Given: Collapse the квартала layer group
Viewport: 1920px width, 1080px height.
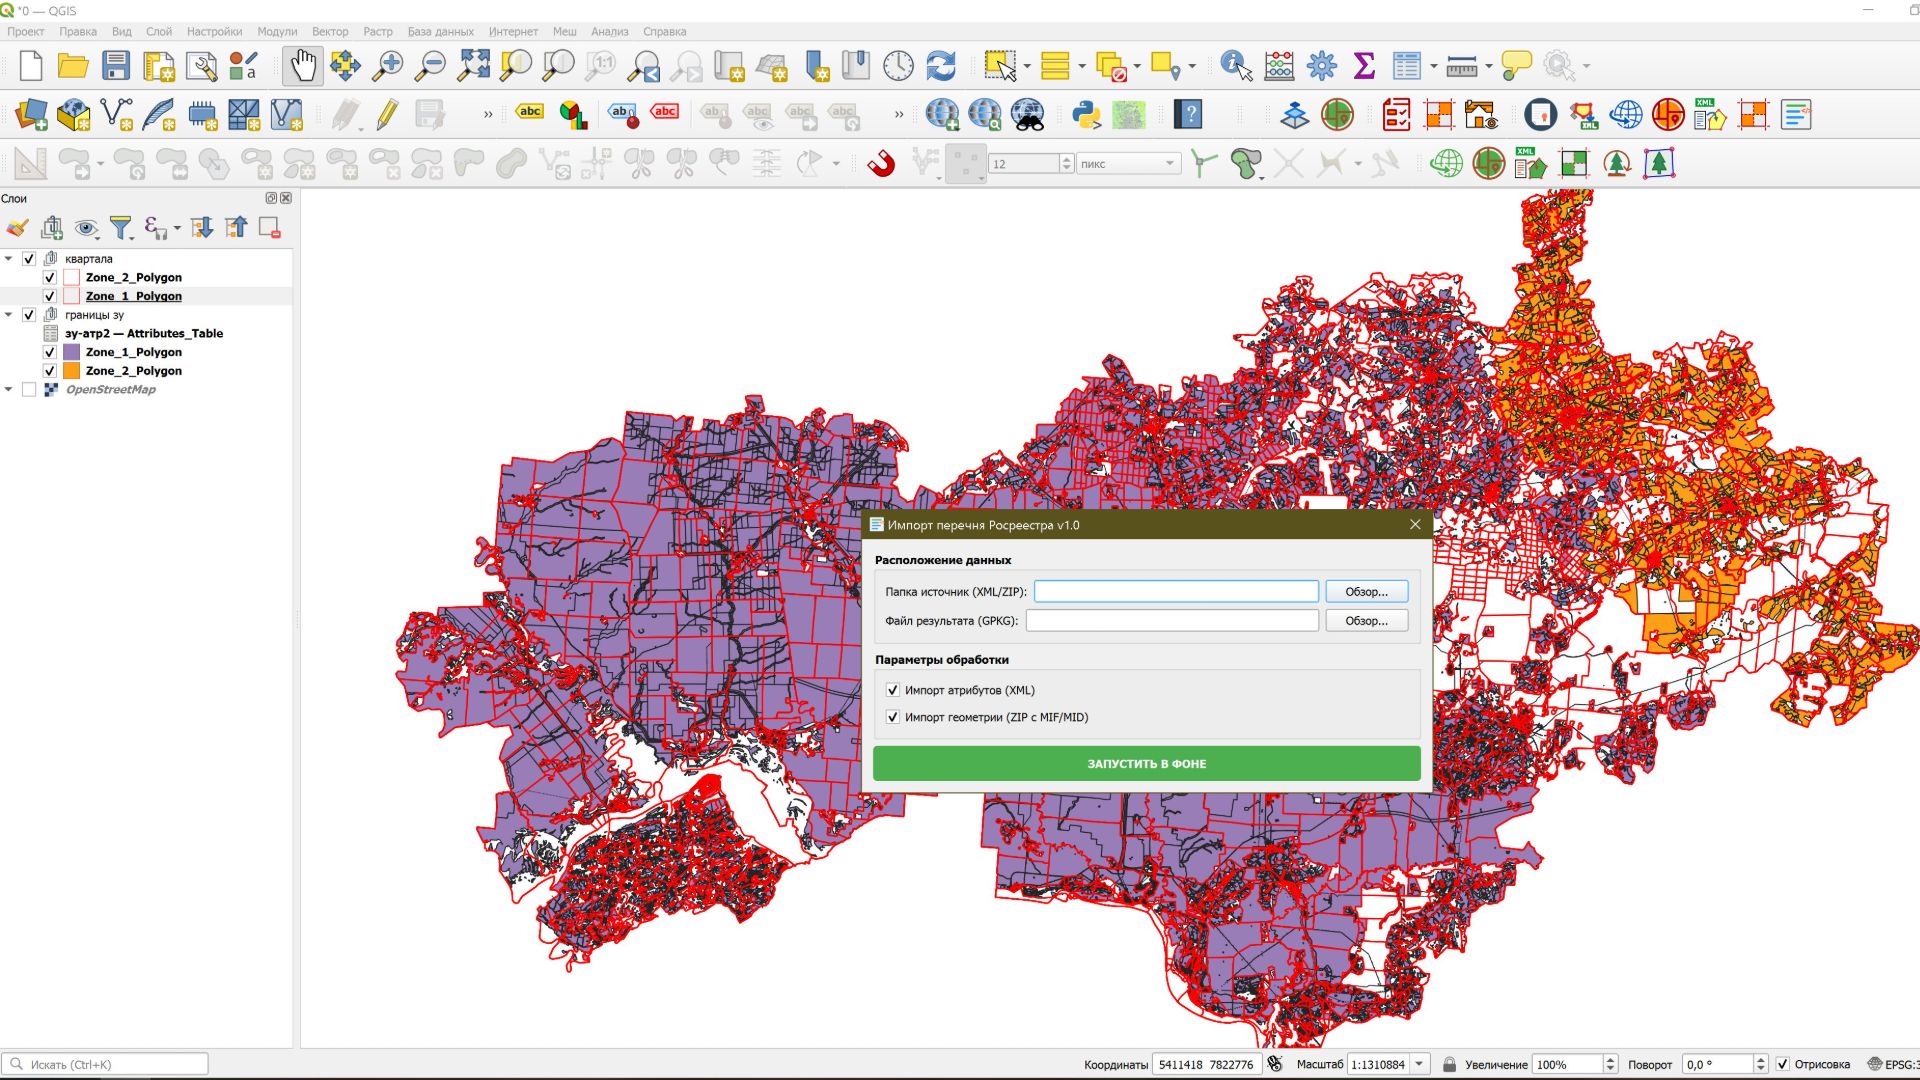Looking at the screenshot, I should tap(10, 258).
